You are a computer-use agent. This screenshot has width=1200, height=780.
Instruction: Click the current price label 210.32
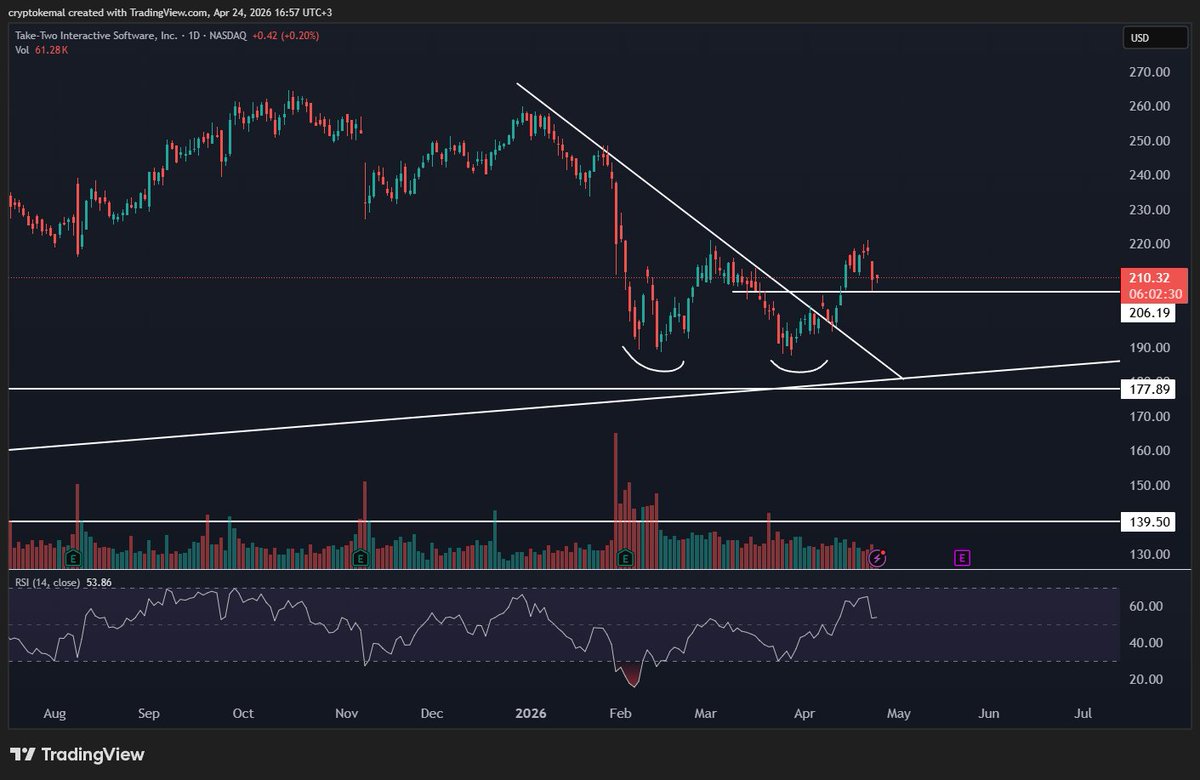click(x=1148, y=277)
